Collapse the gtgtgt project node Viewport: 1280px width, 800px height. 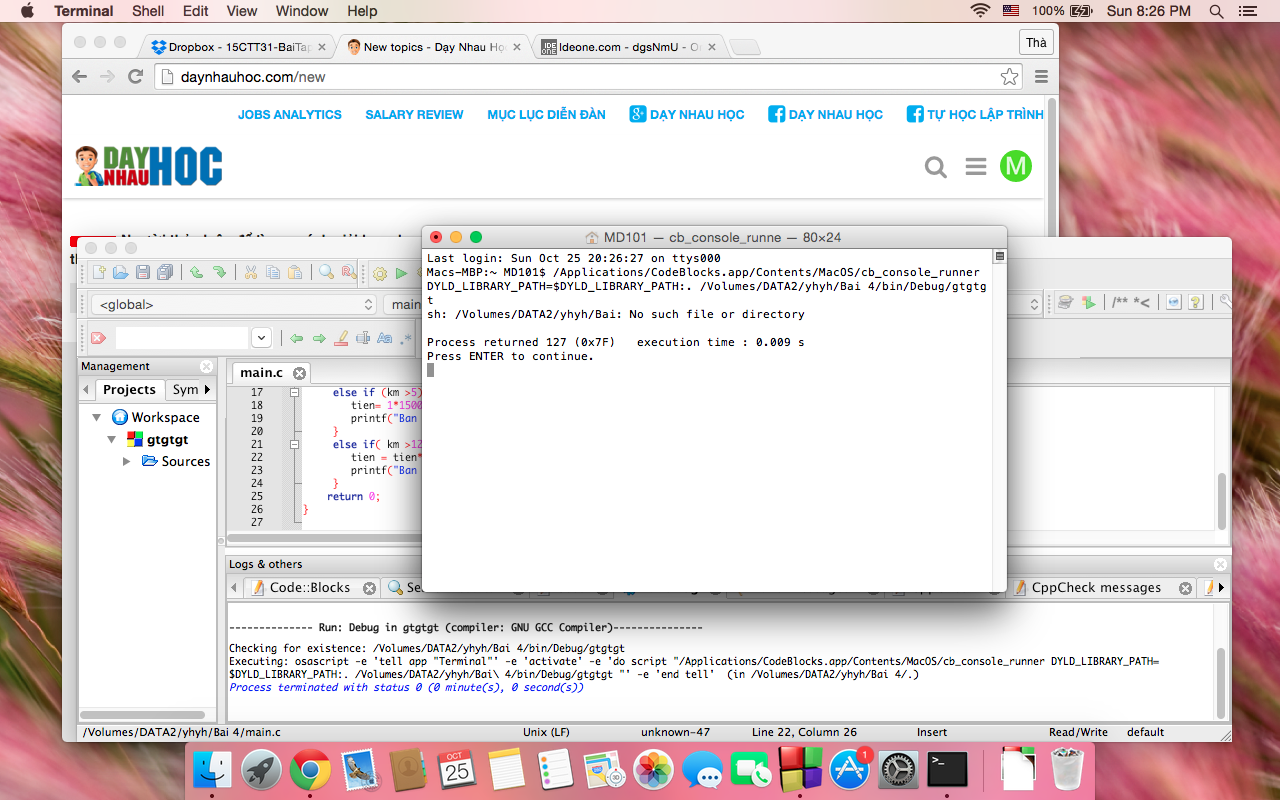pyautogui.click(x=112, y=439)
